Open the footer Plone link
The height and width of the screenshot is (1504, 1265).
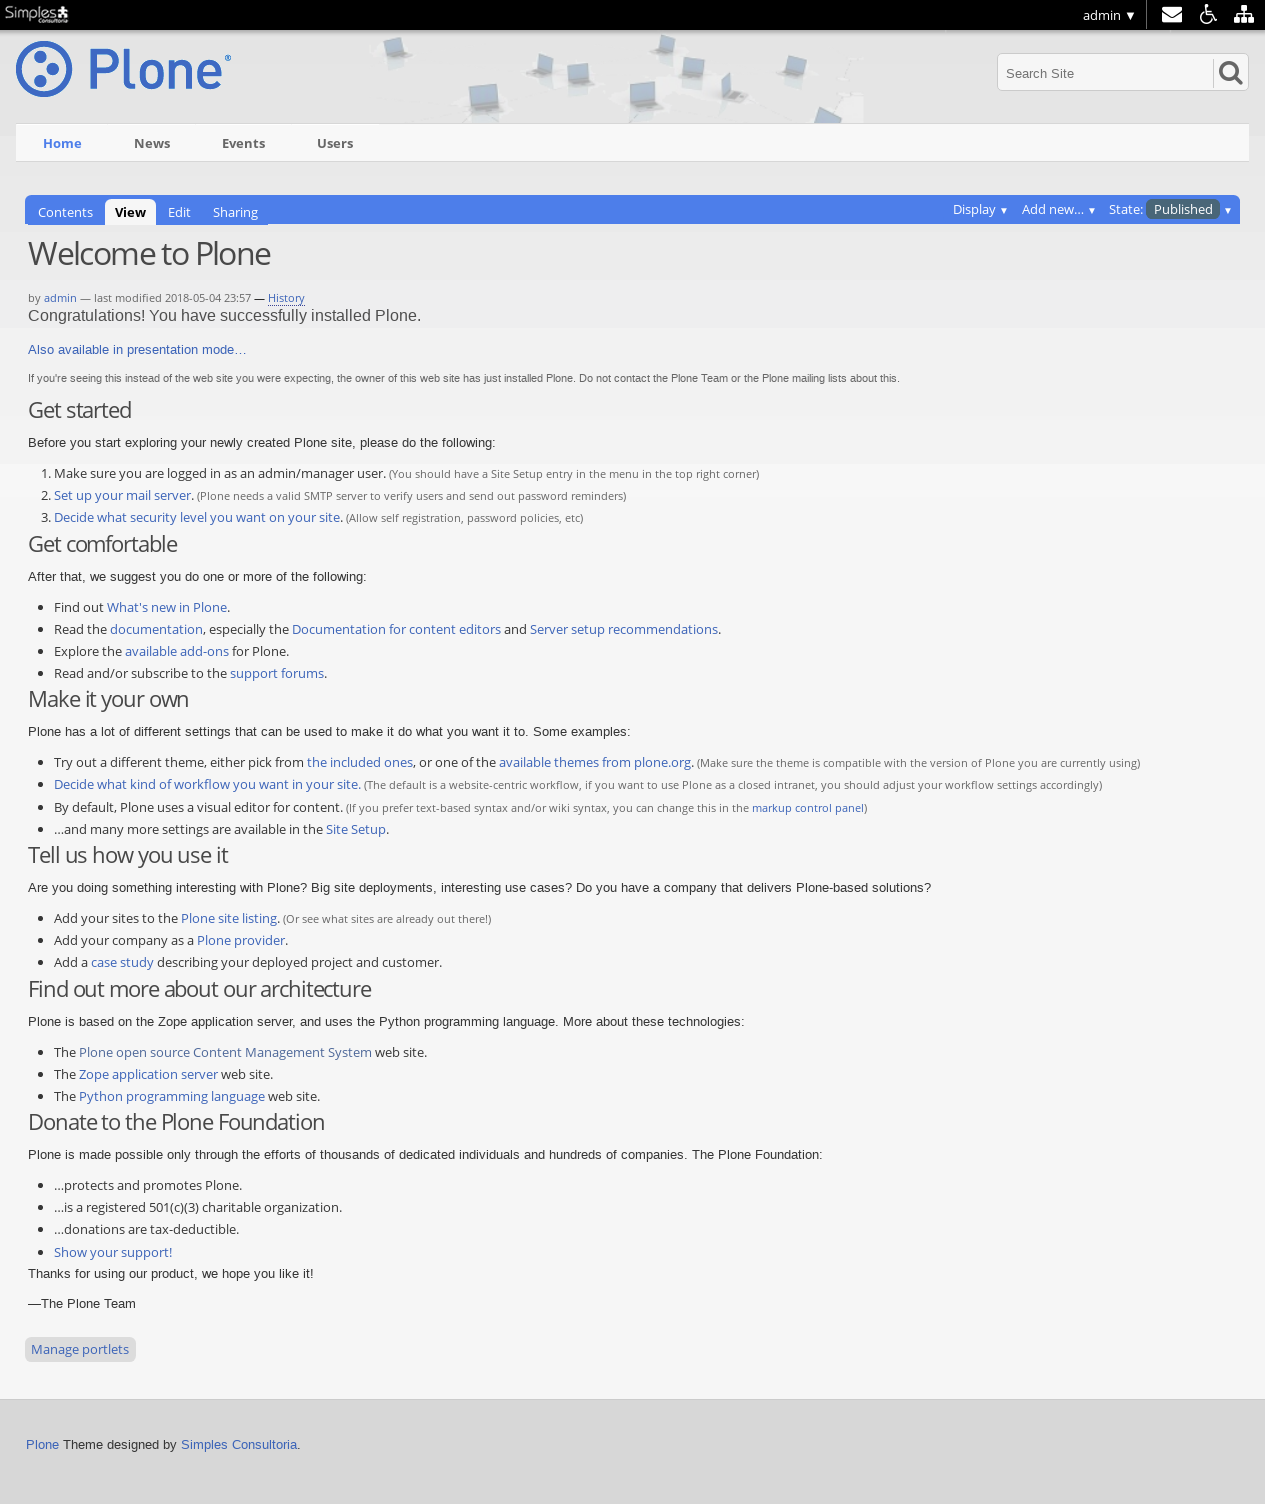(x=42, y=1444)
